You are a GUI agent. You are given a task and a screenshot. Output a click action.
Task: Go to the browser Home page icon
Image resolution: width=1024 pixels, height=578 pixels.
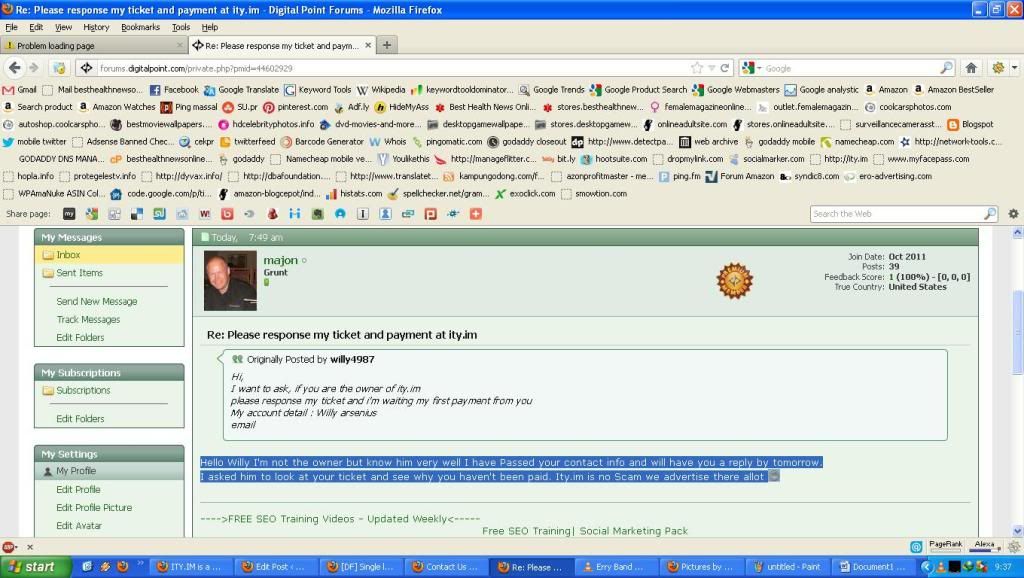pos(971,68)
